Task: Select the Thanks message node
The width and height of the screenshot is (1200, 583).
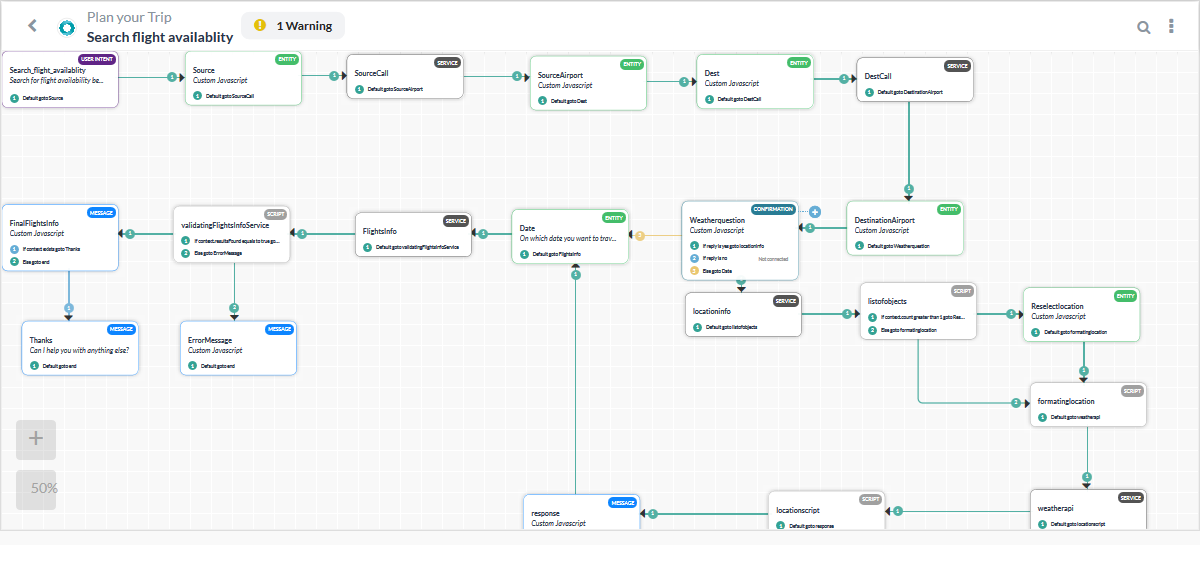Action: coord(80,347)
